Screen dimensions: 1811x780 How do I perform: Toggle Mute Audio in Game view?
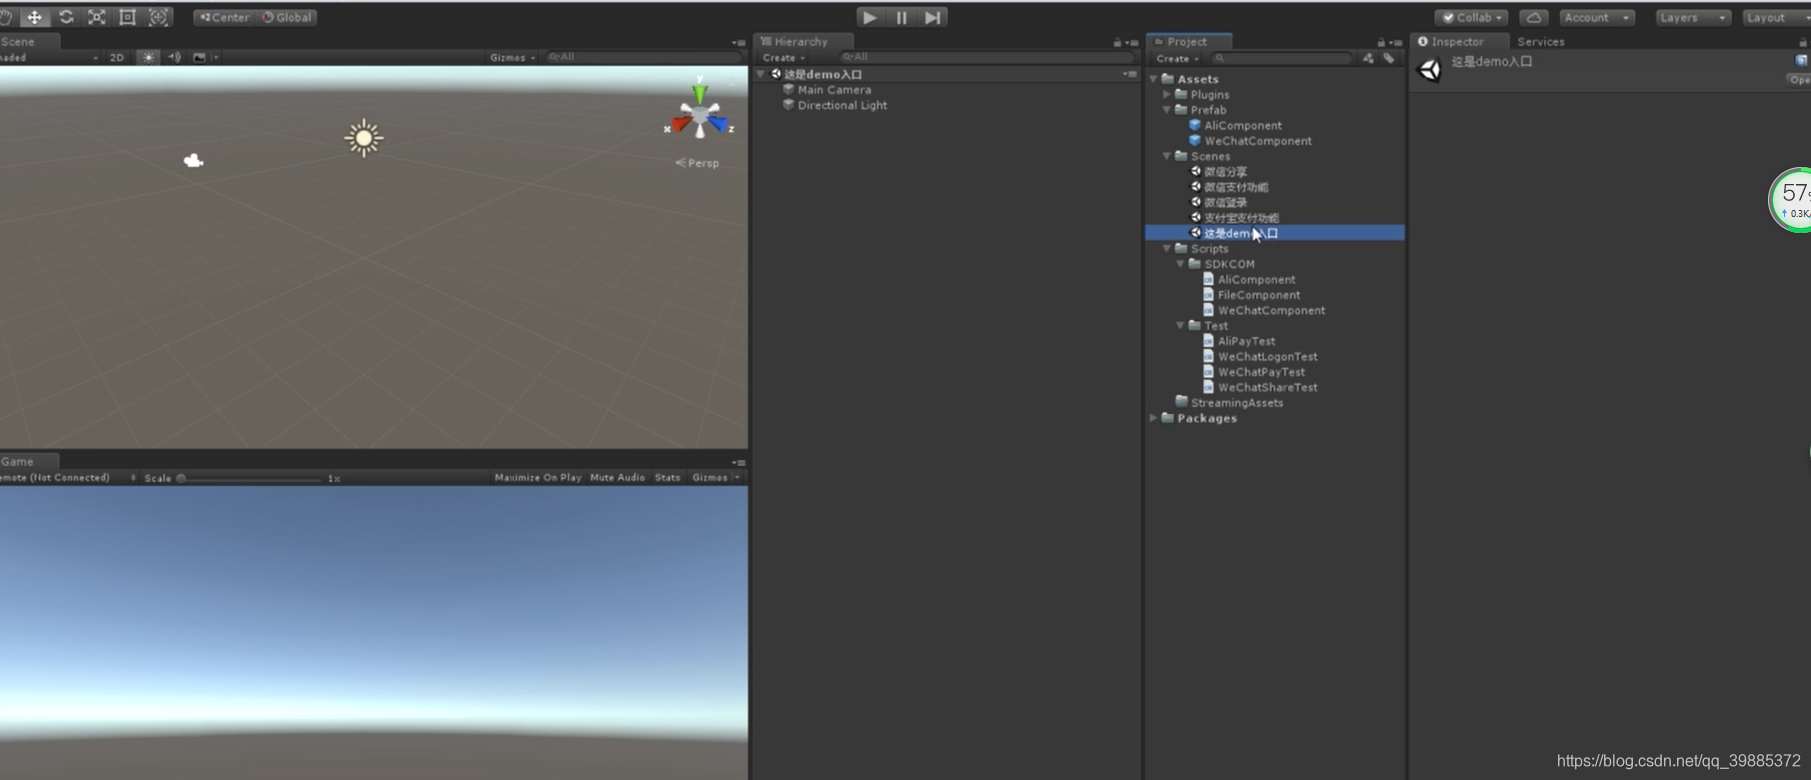point(617,478)
